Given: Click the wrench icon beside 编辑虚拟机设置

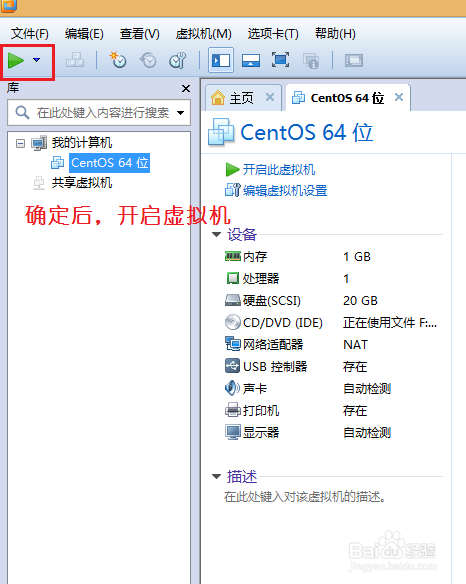Looking at the screenshot, I should [233, 190].
